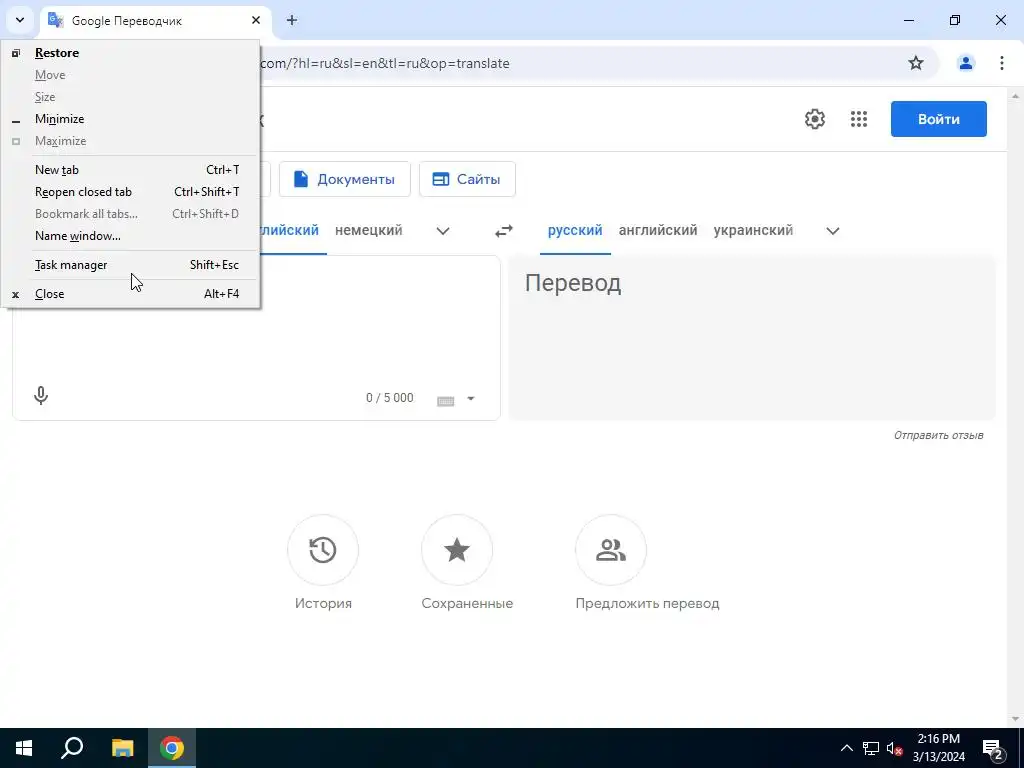Open the tab search chevron button
This screenshot has width=1024, height=768.
point(20,20)
